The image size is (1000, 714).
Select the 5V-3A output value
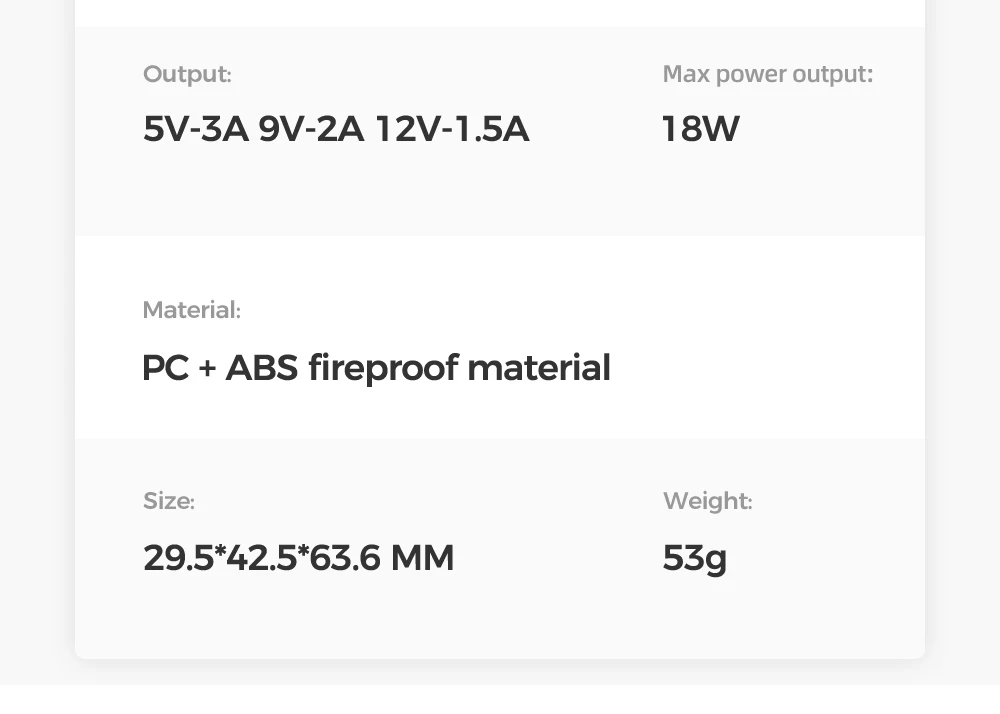pos(196,129)
